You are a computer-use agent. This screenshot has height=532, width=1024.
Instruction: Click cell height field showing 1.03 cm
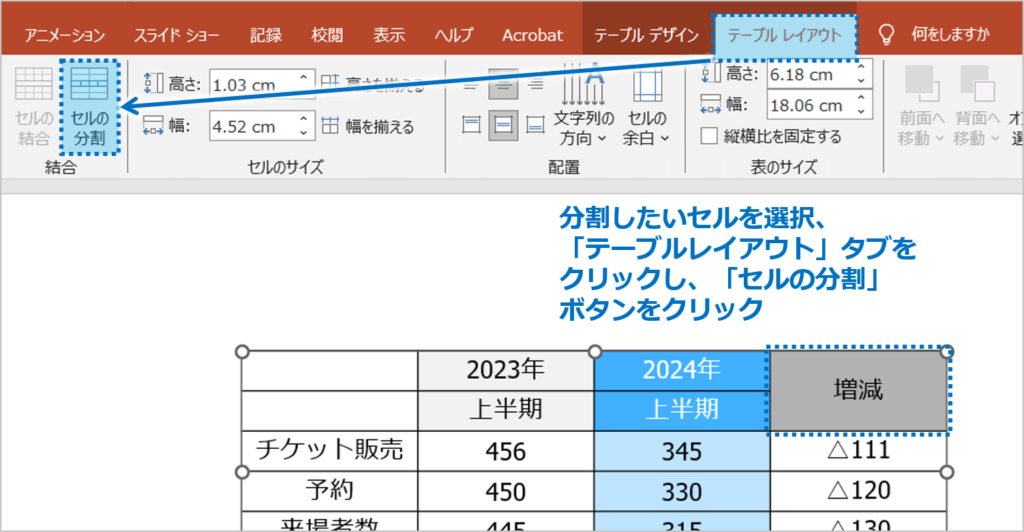point(253,84)
